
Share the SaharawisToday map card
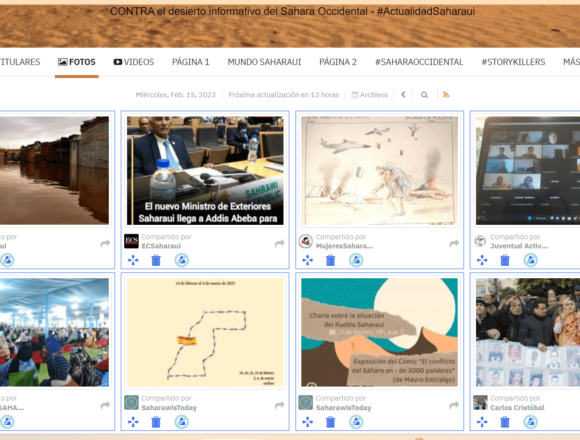coord(280,405)
